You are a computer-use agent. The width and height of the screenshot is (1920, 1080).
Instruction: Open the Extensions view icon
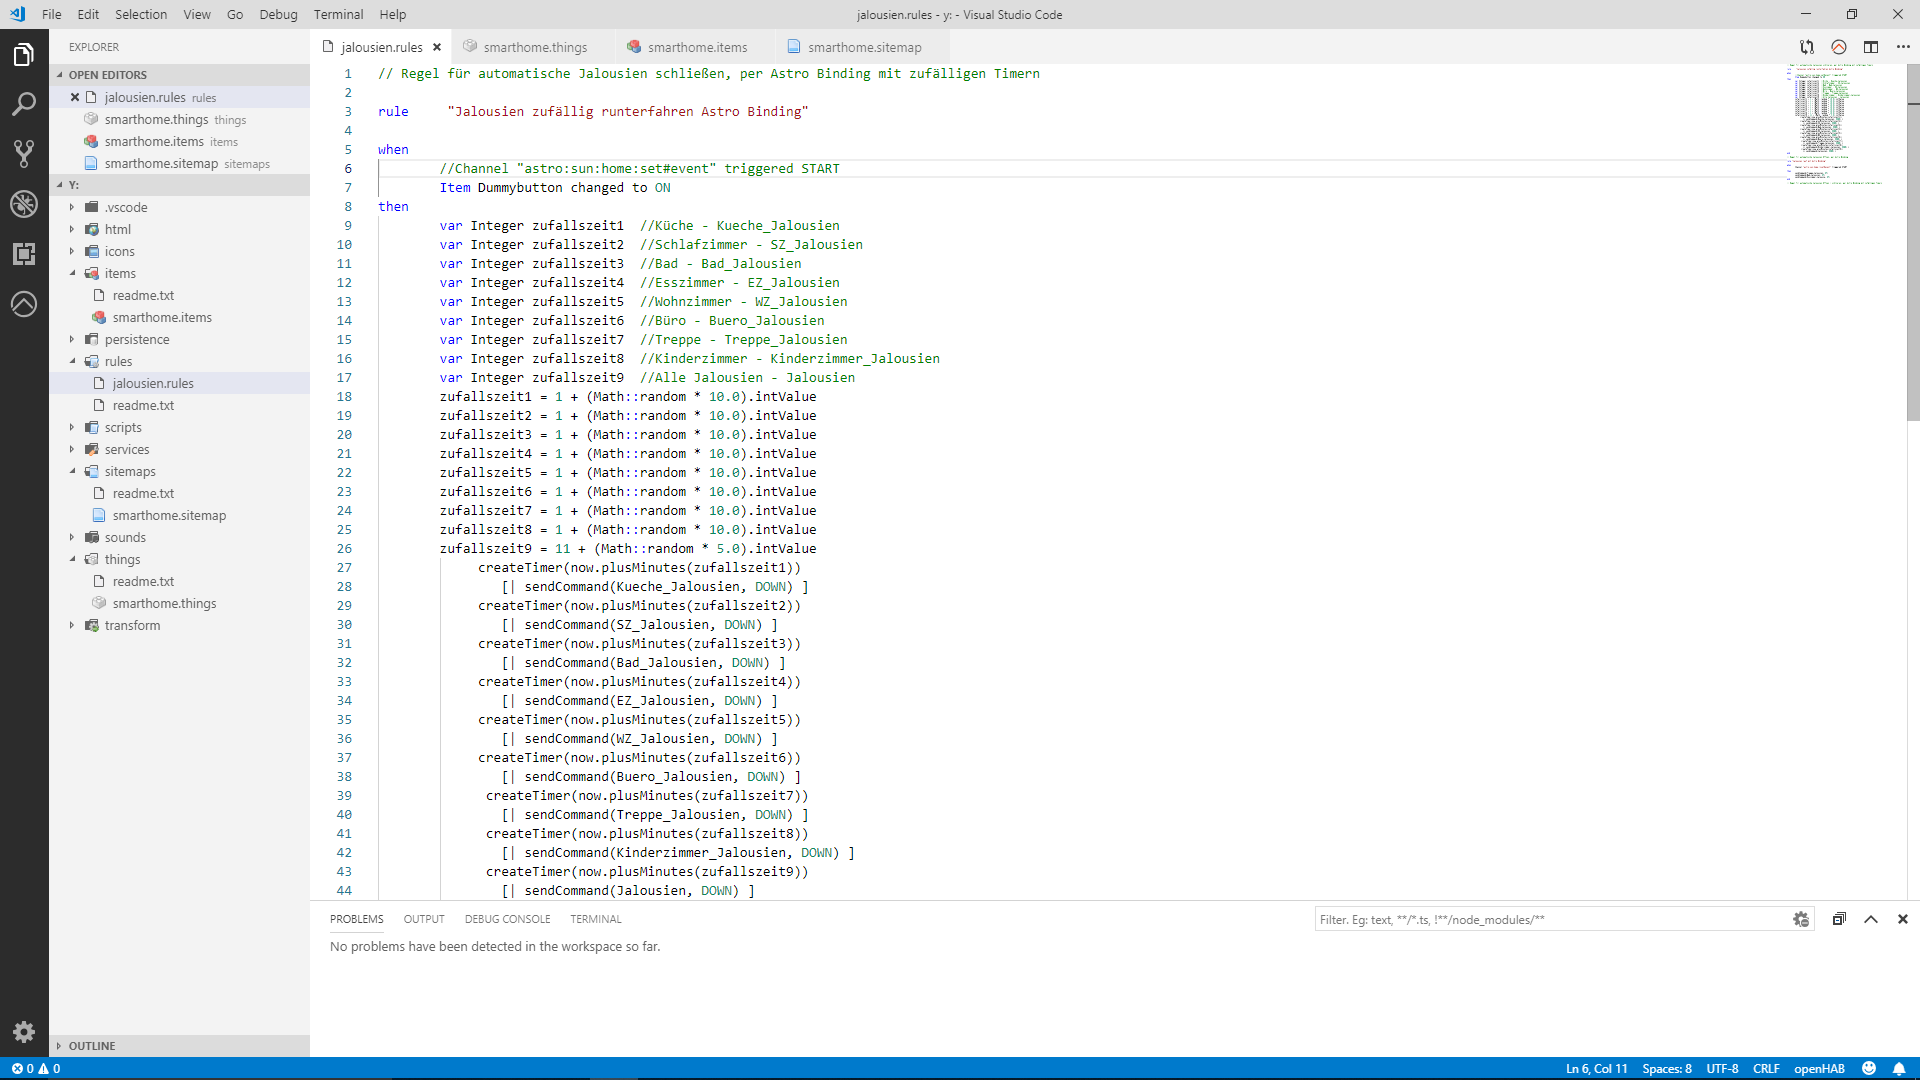[24, 254]
